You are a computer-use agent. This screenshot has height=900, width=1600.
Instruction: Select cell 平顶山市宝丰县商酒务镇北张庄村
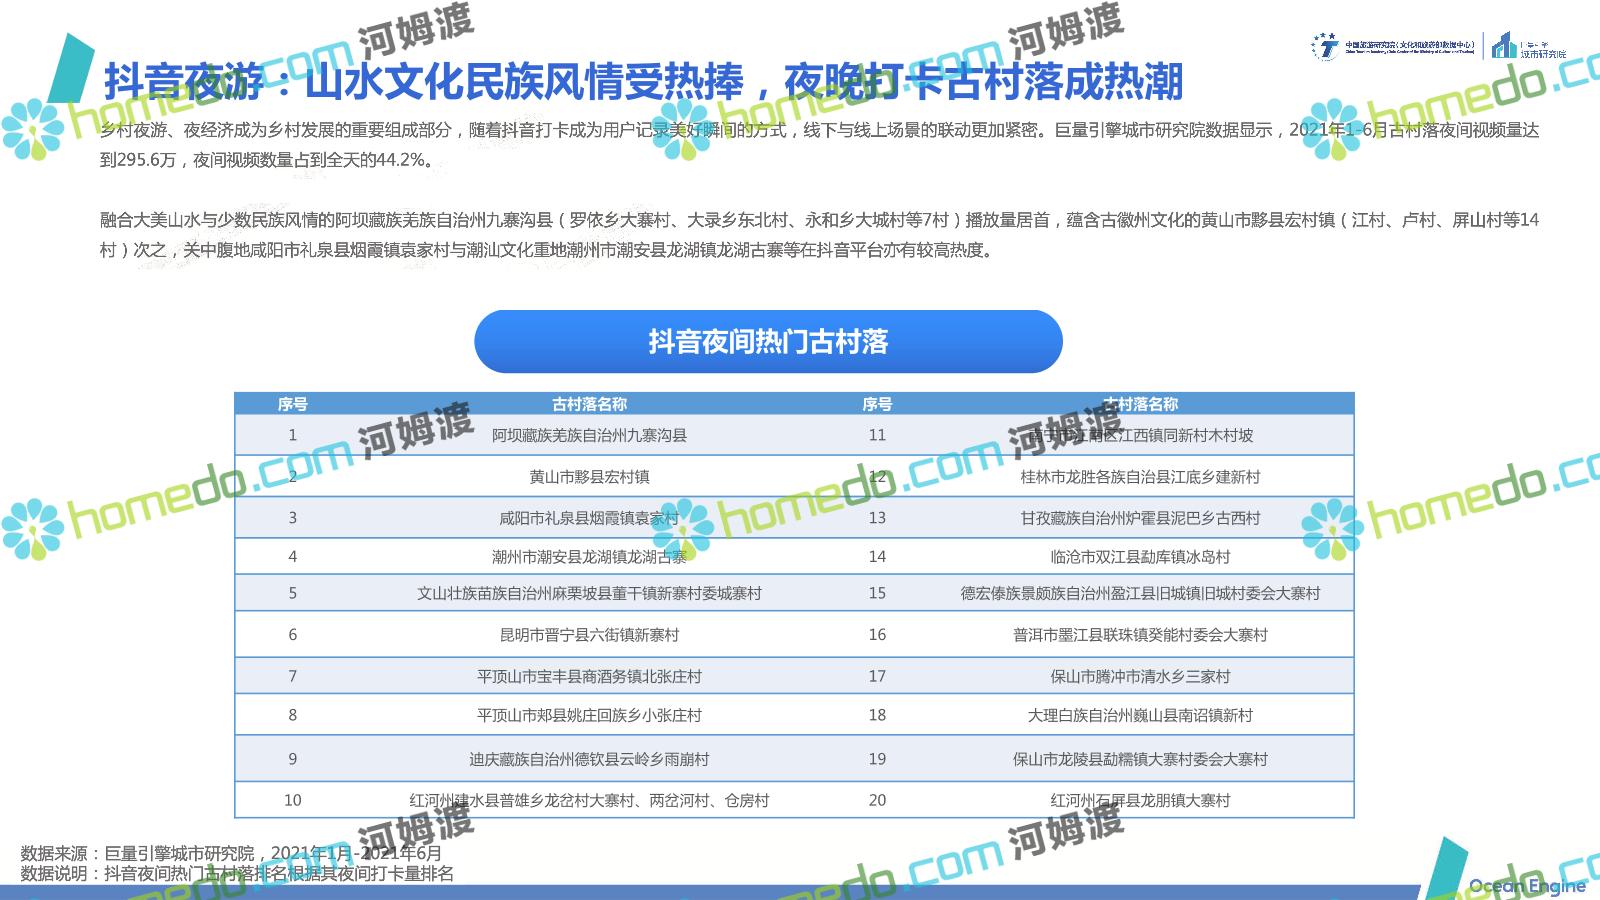click(x=589, y=677)
